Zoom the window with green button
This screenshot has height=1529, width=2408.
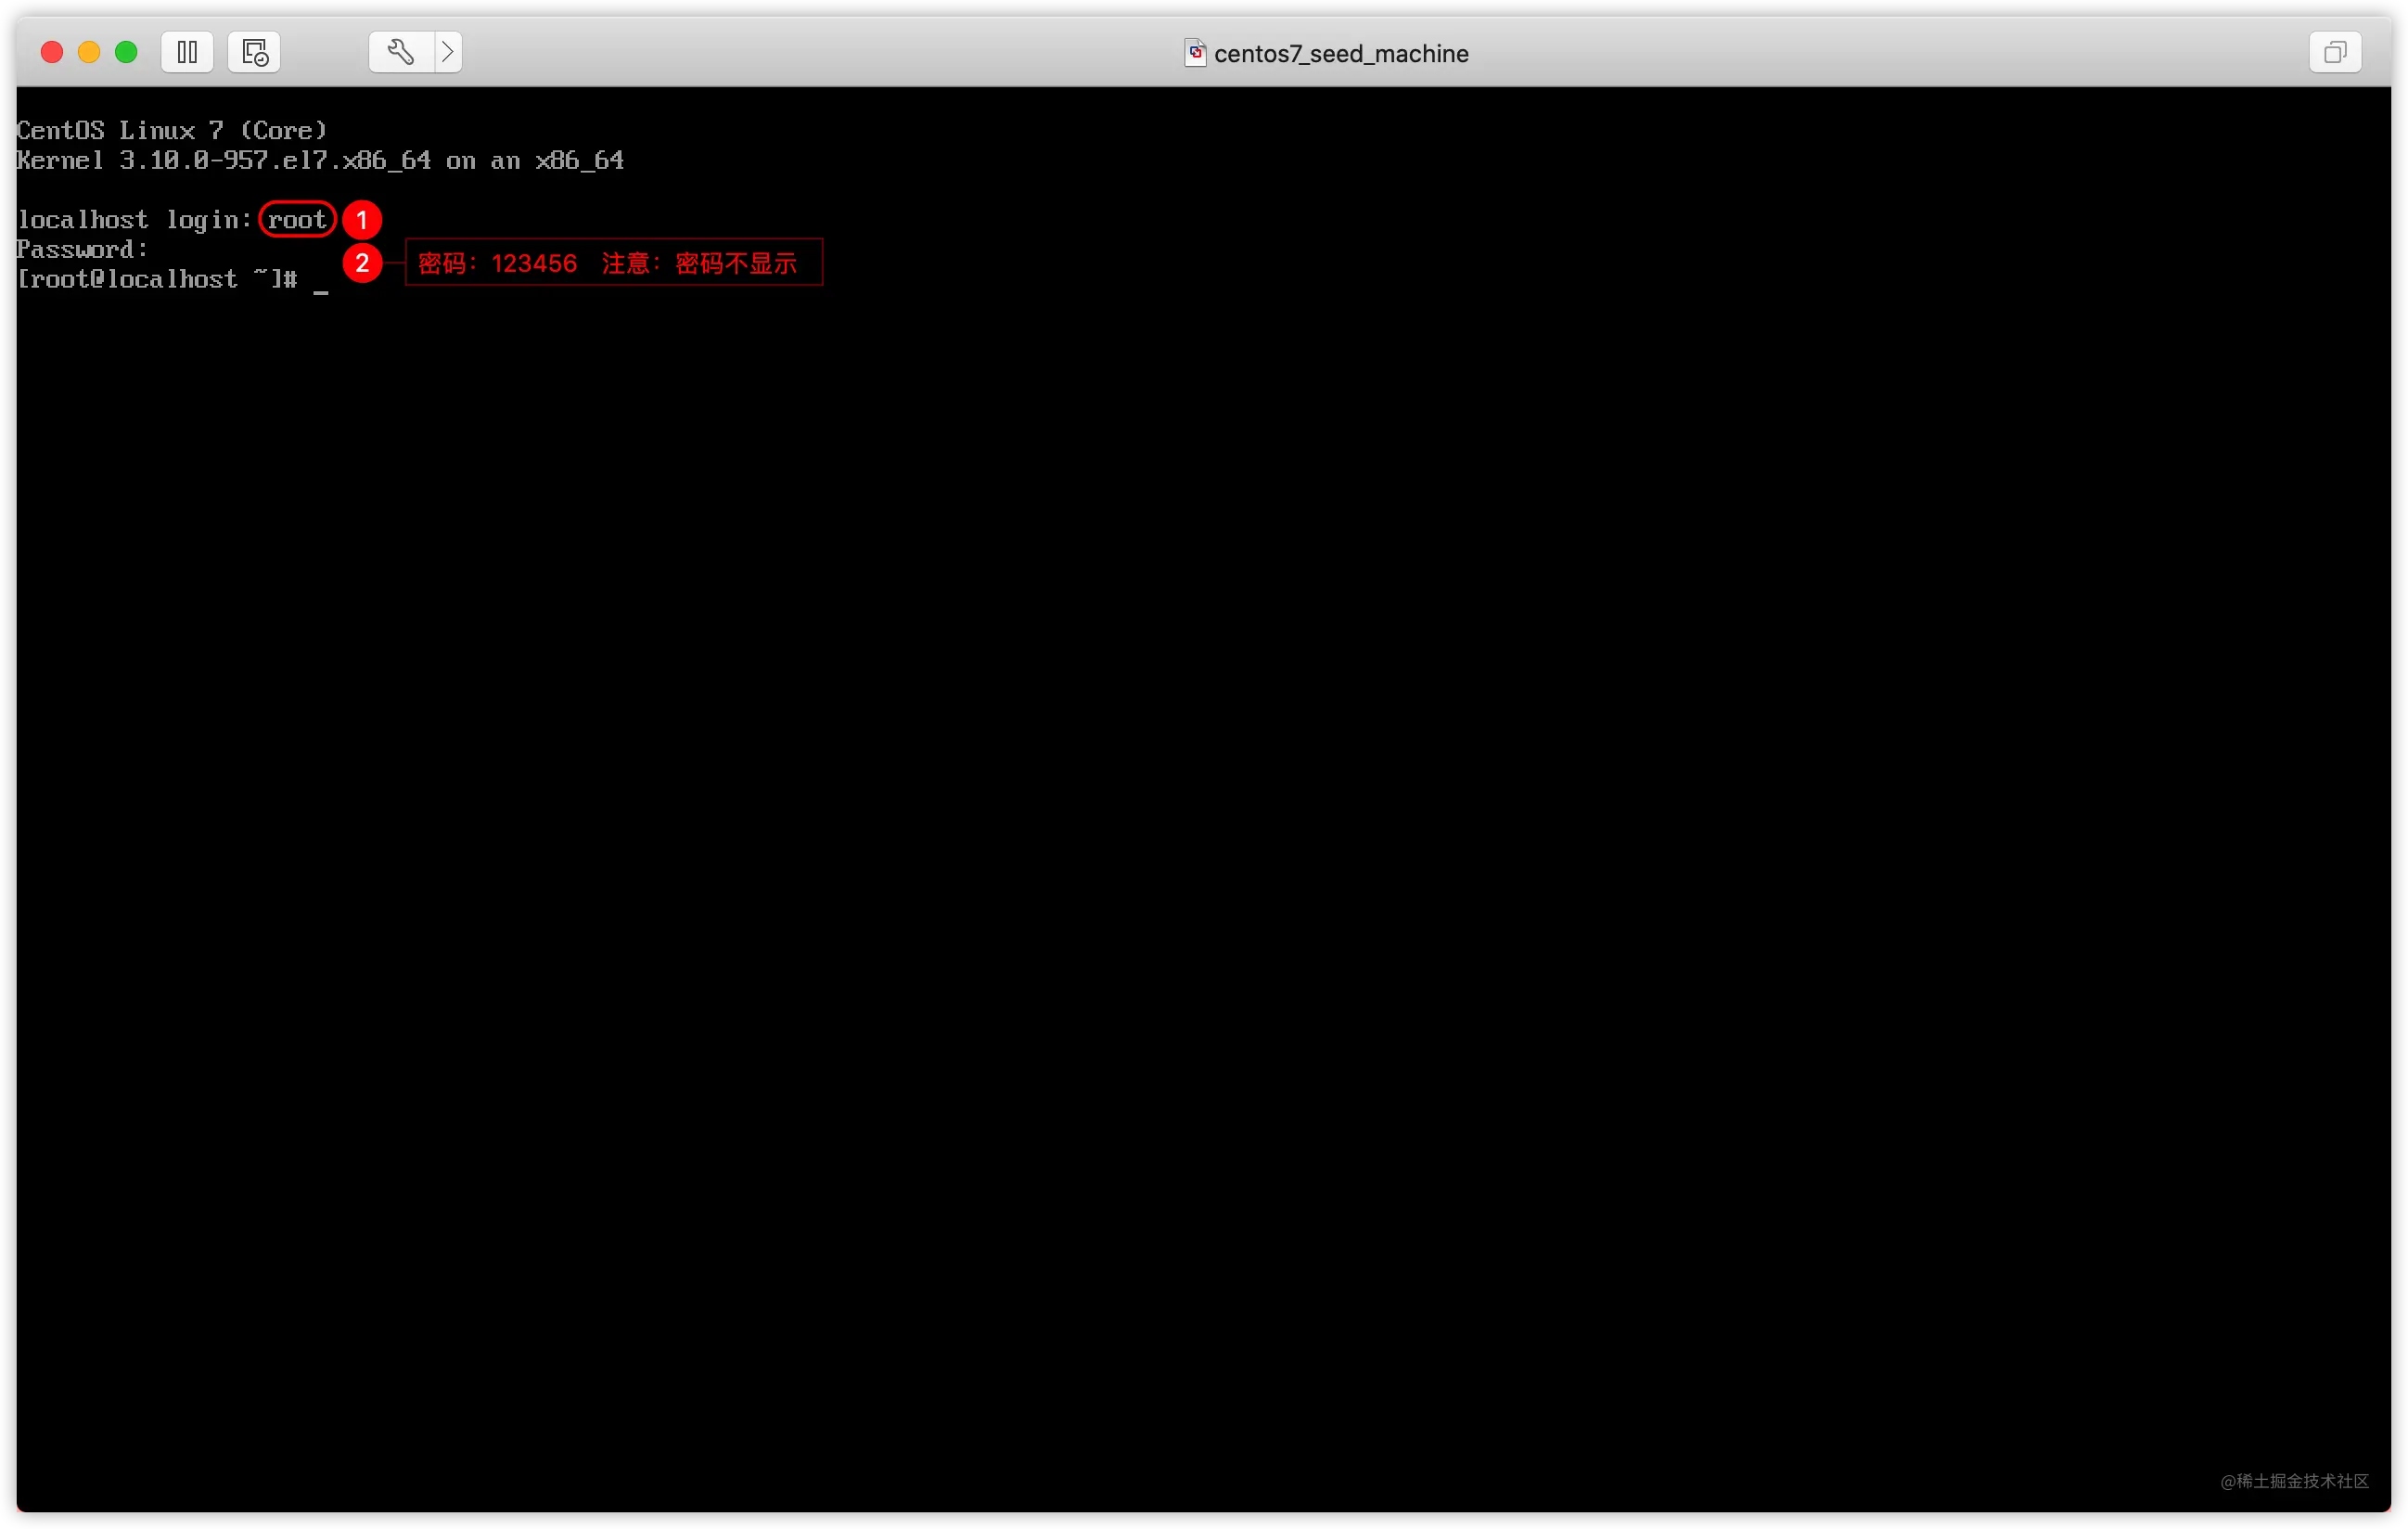(x=126, y=52)
